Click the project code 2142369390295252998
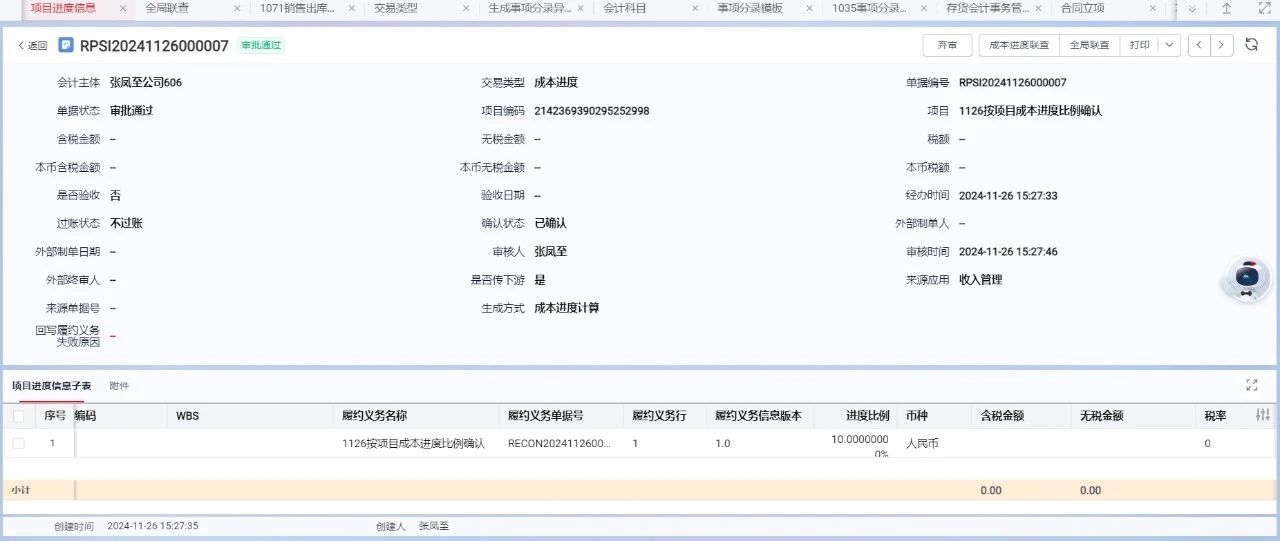The width and height of the screenshot is (1280, 541). pos(592,111)
